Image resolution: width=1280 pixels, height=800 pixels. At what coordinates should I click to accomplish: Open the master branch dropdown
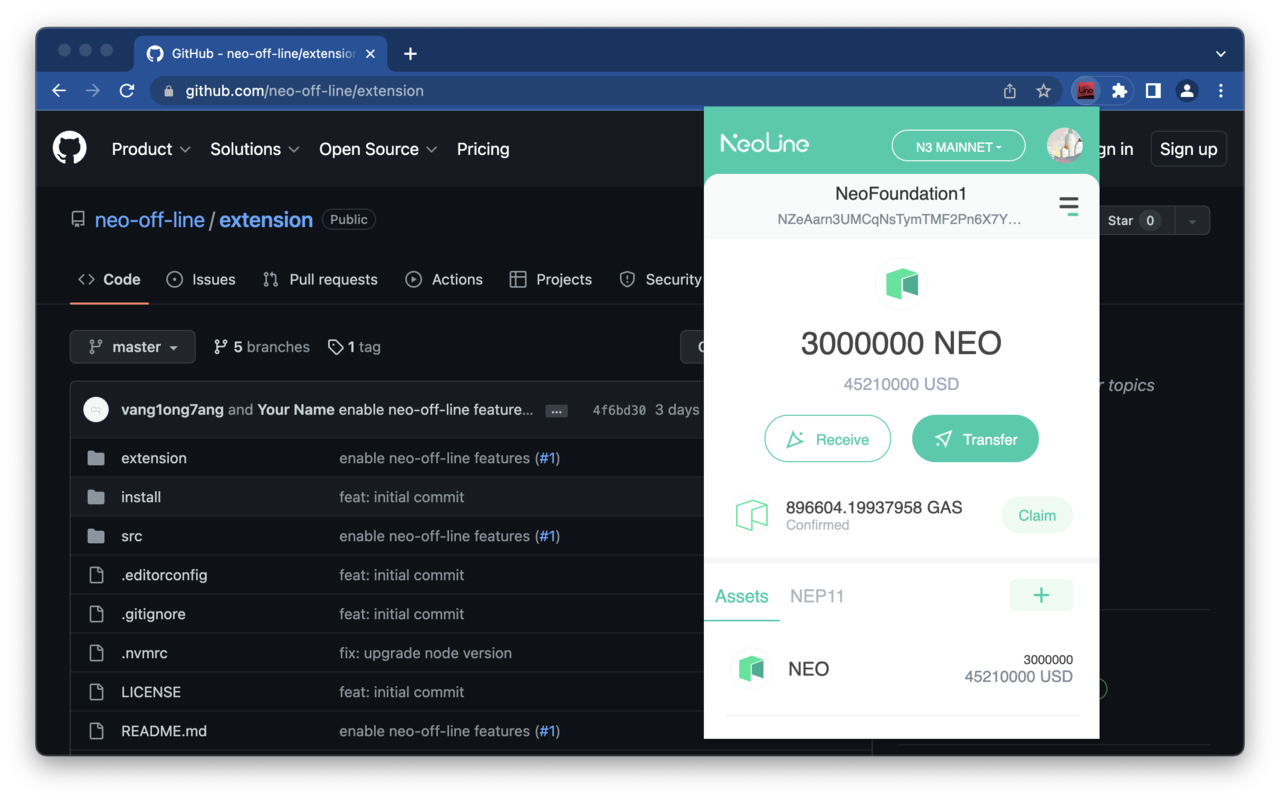pos(132,346)
